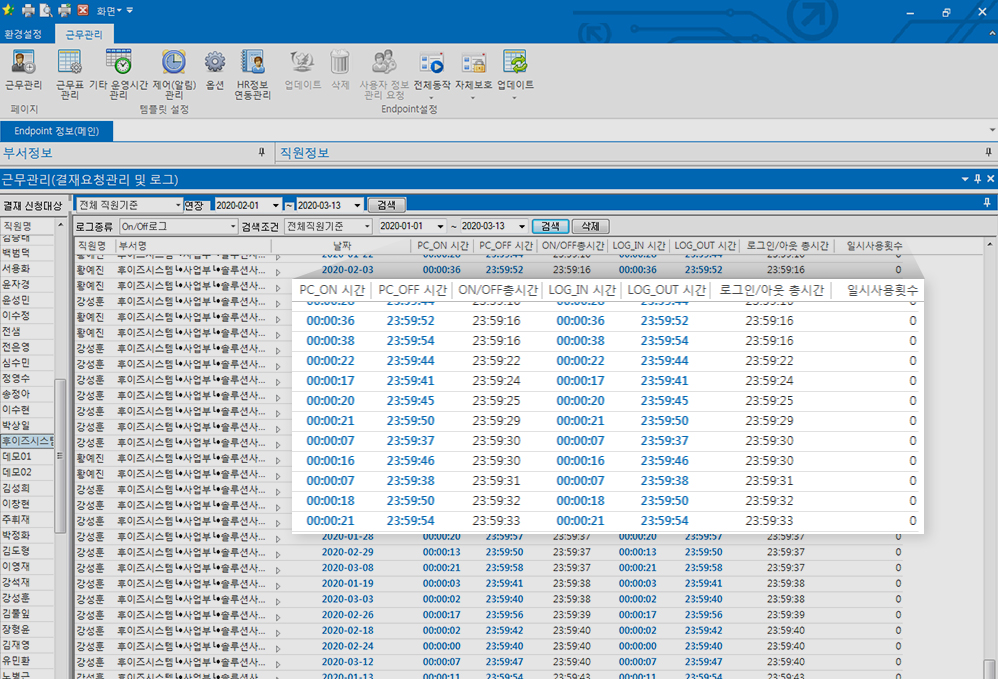998x679 pixels.
Task: Click the 삭제 button beside 검색
Action: coord(590,226)
